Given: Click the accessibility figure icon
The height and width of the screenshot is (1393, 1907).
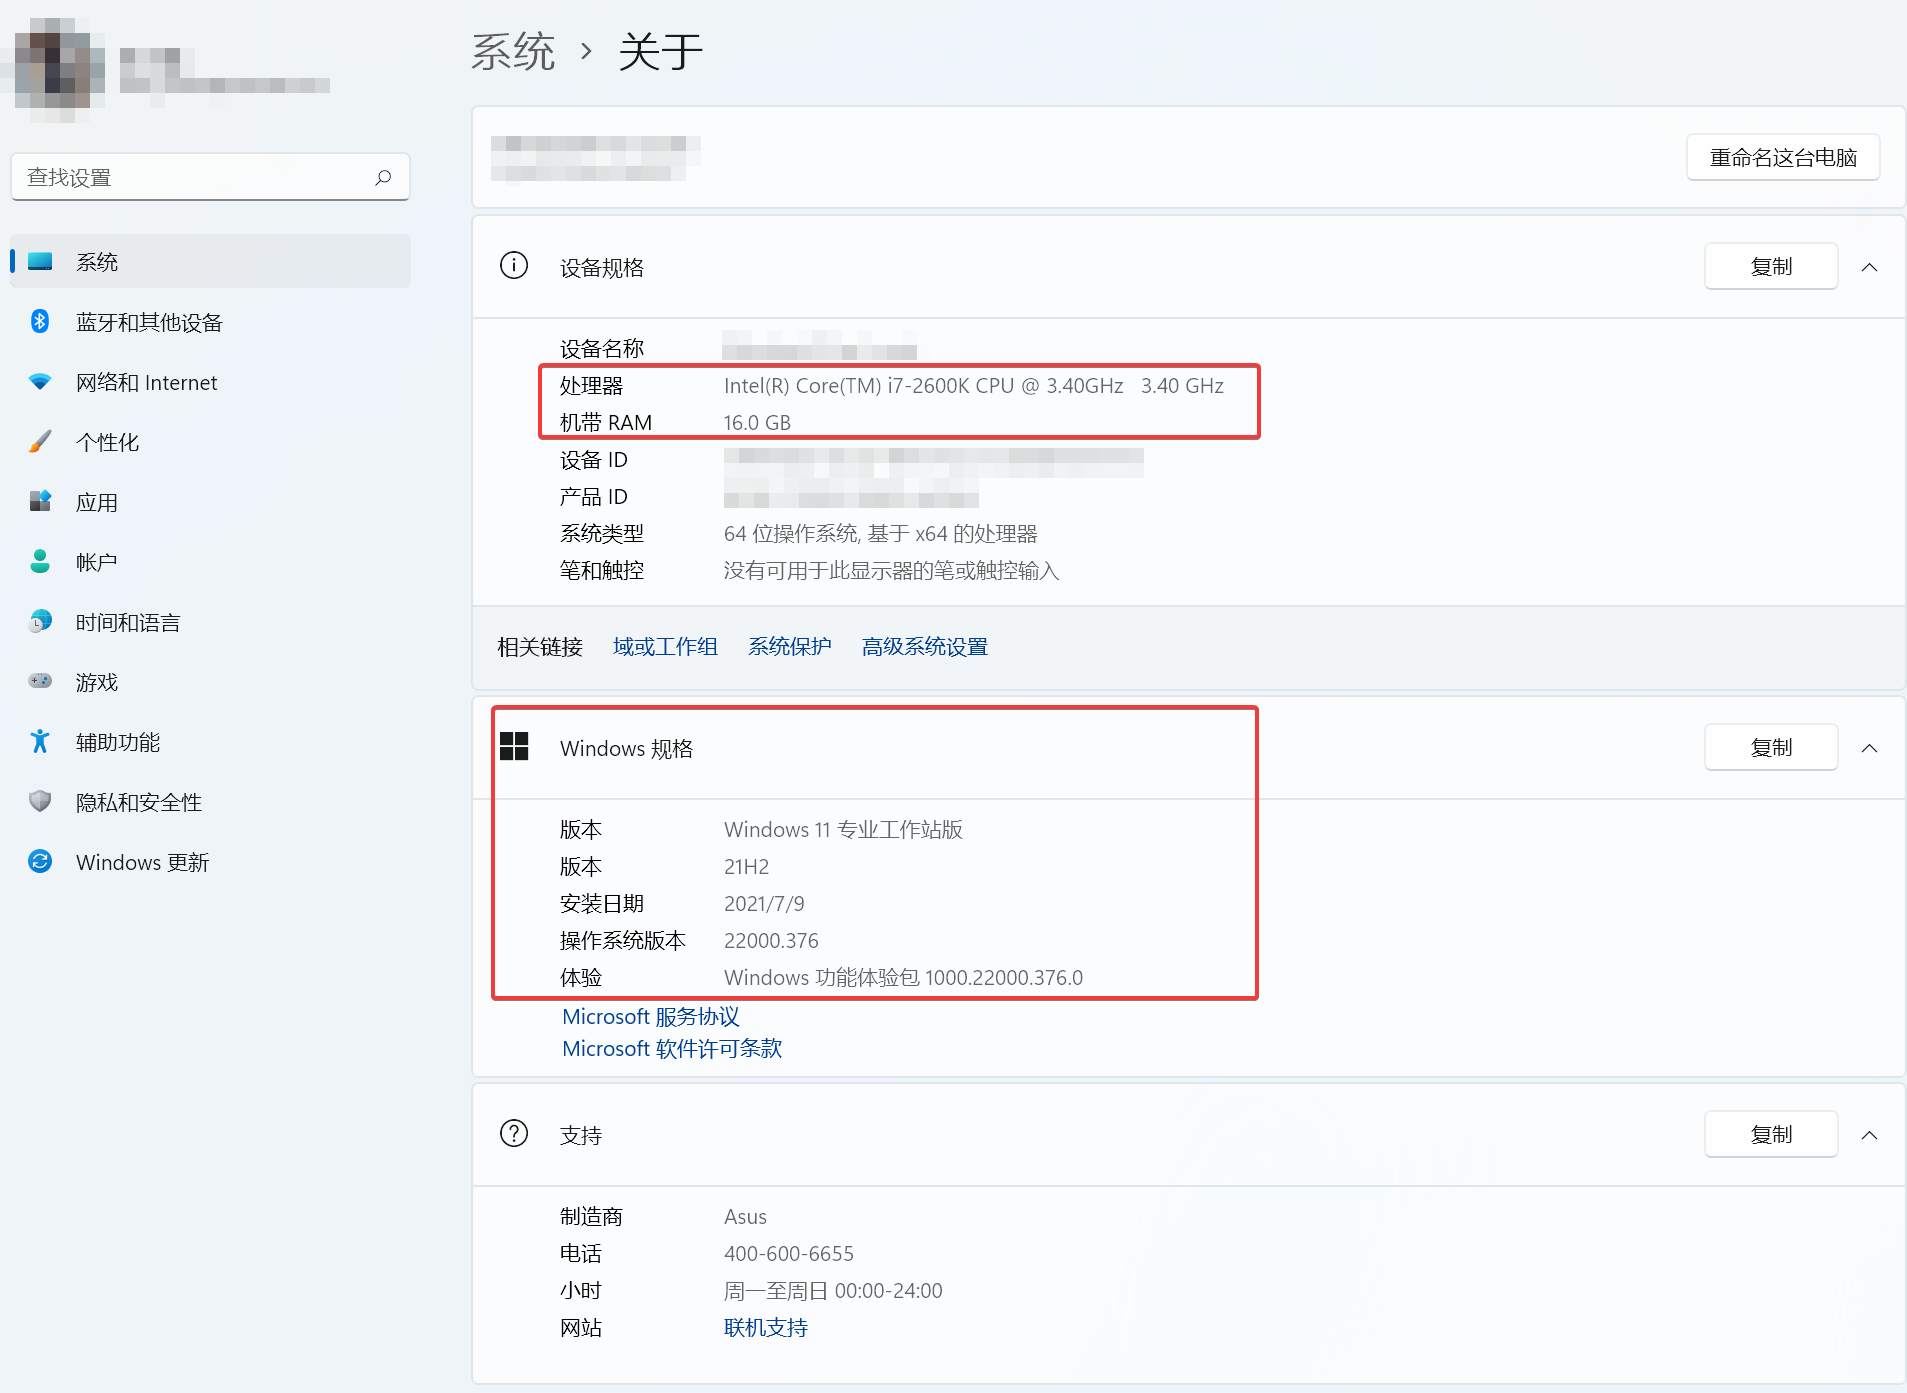Looking at the screenshot, I should pyautogui.click(x=40, y=741).
